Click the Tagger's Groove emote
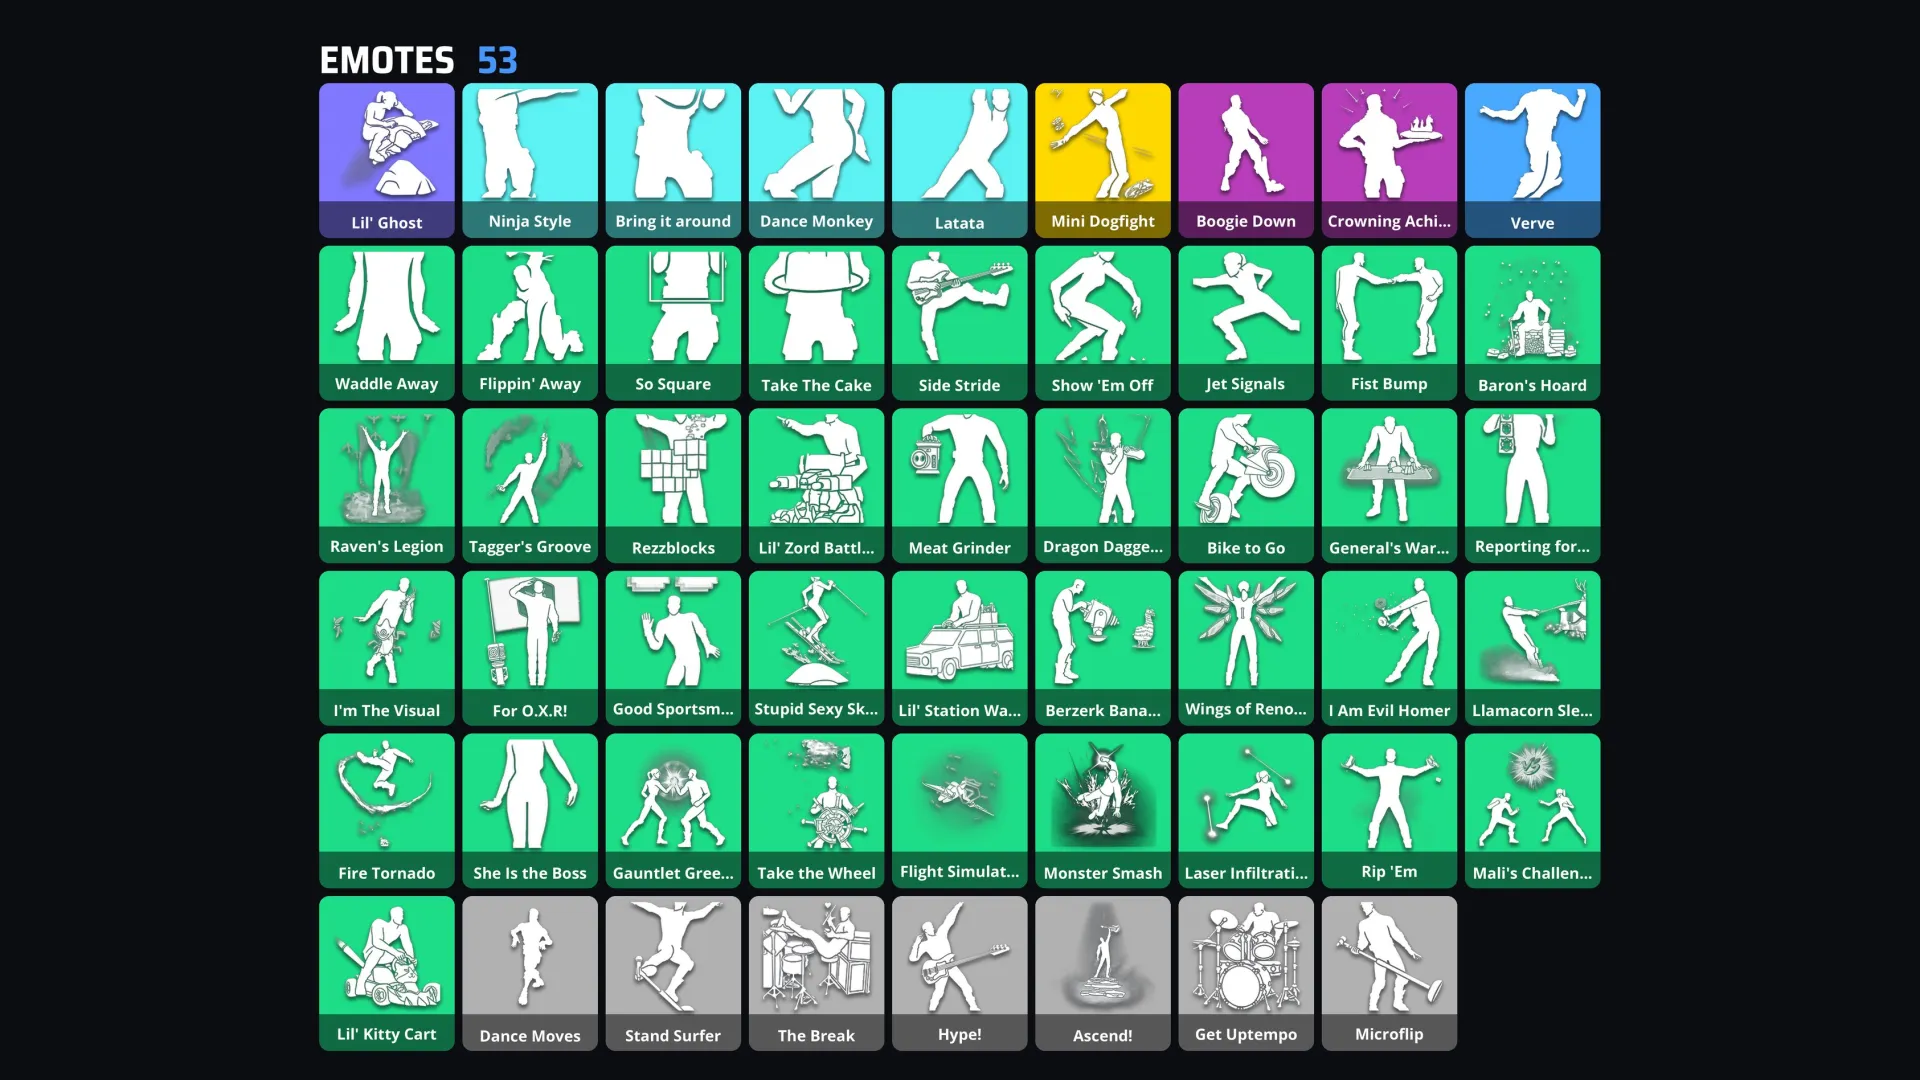The image size is (1920, 1080). pos(530,486)
